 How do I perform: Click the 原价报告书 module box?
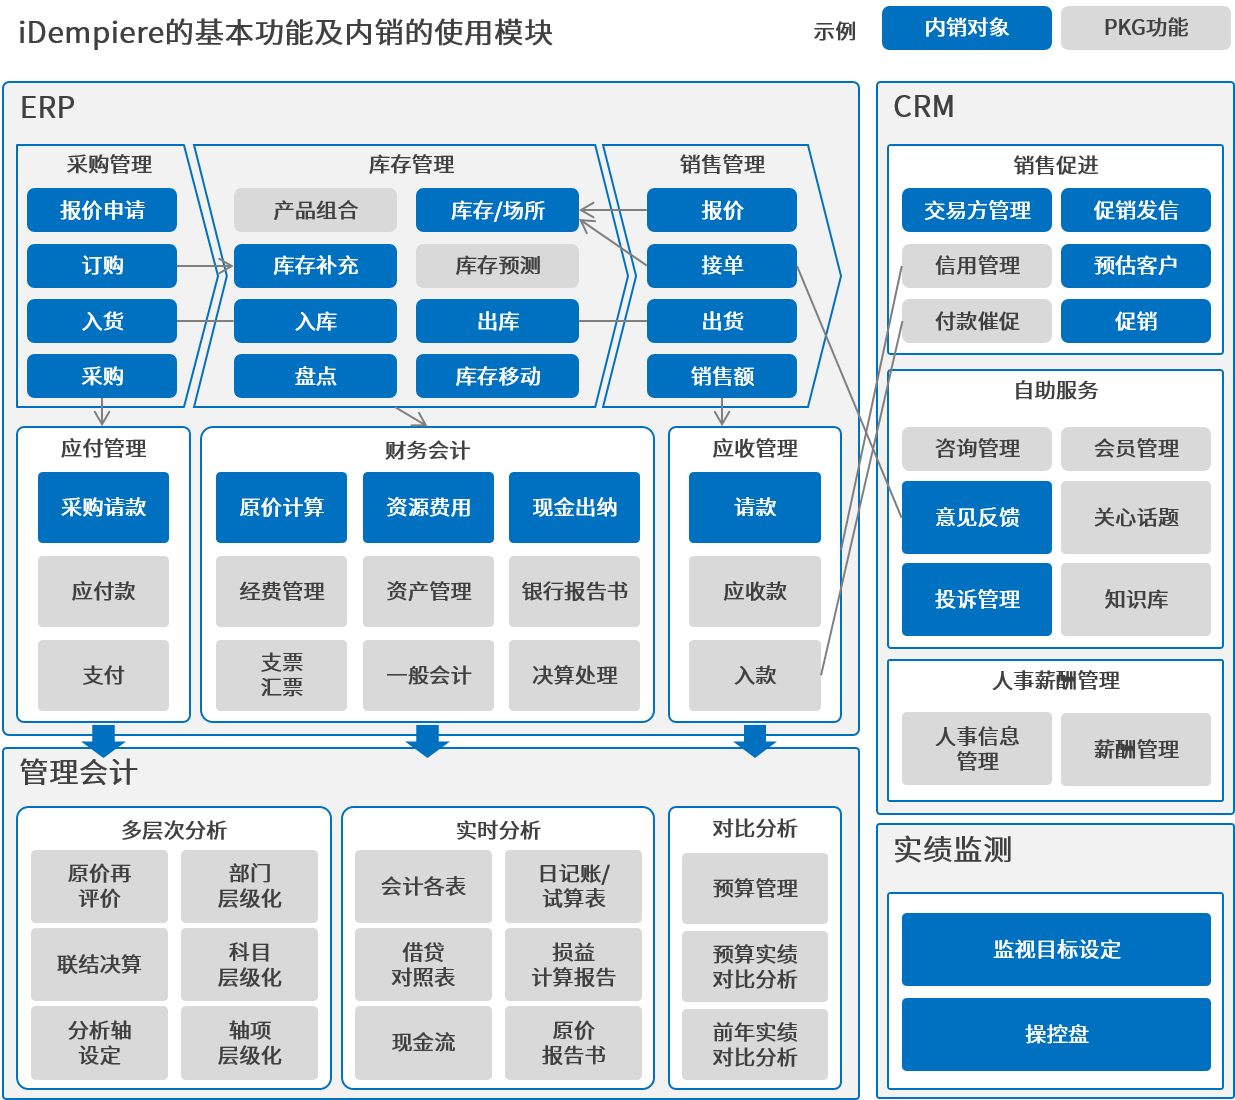(573, 1043)
